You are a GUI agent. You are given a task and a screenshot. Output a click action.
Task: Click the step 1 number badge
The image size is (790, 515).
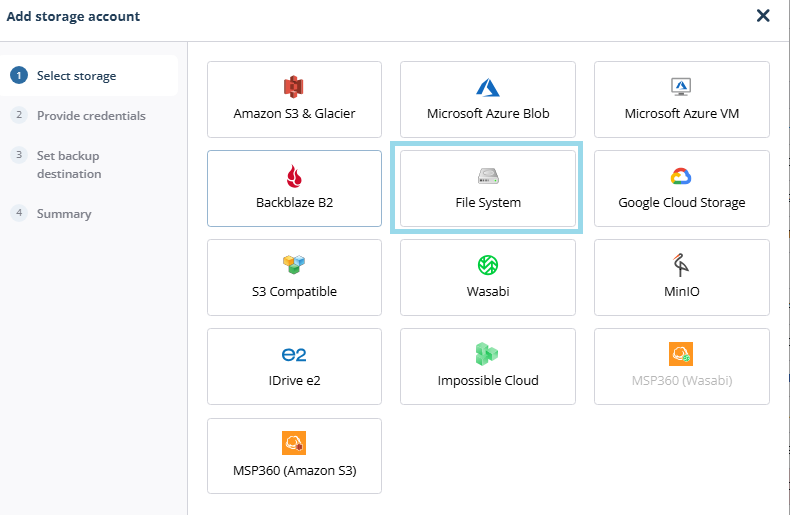point(19,76)
